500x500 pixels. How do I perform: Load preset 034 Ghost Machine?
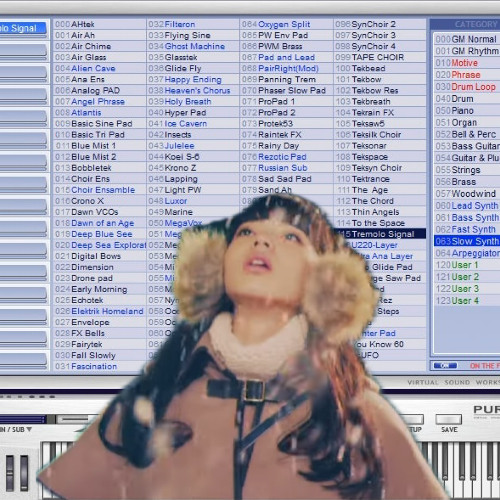[193, 46]
